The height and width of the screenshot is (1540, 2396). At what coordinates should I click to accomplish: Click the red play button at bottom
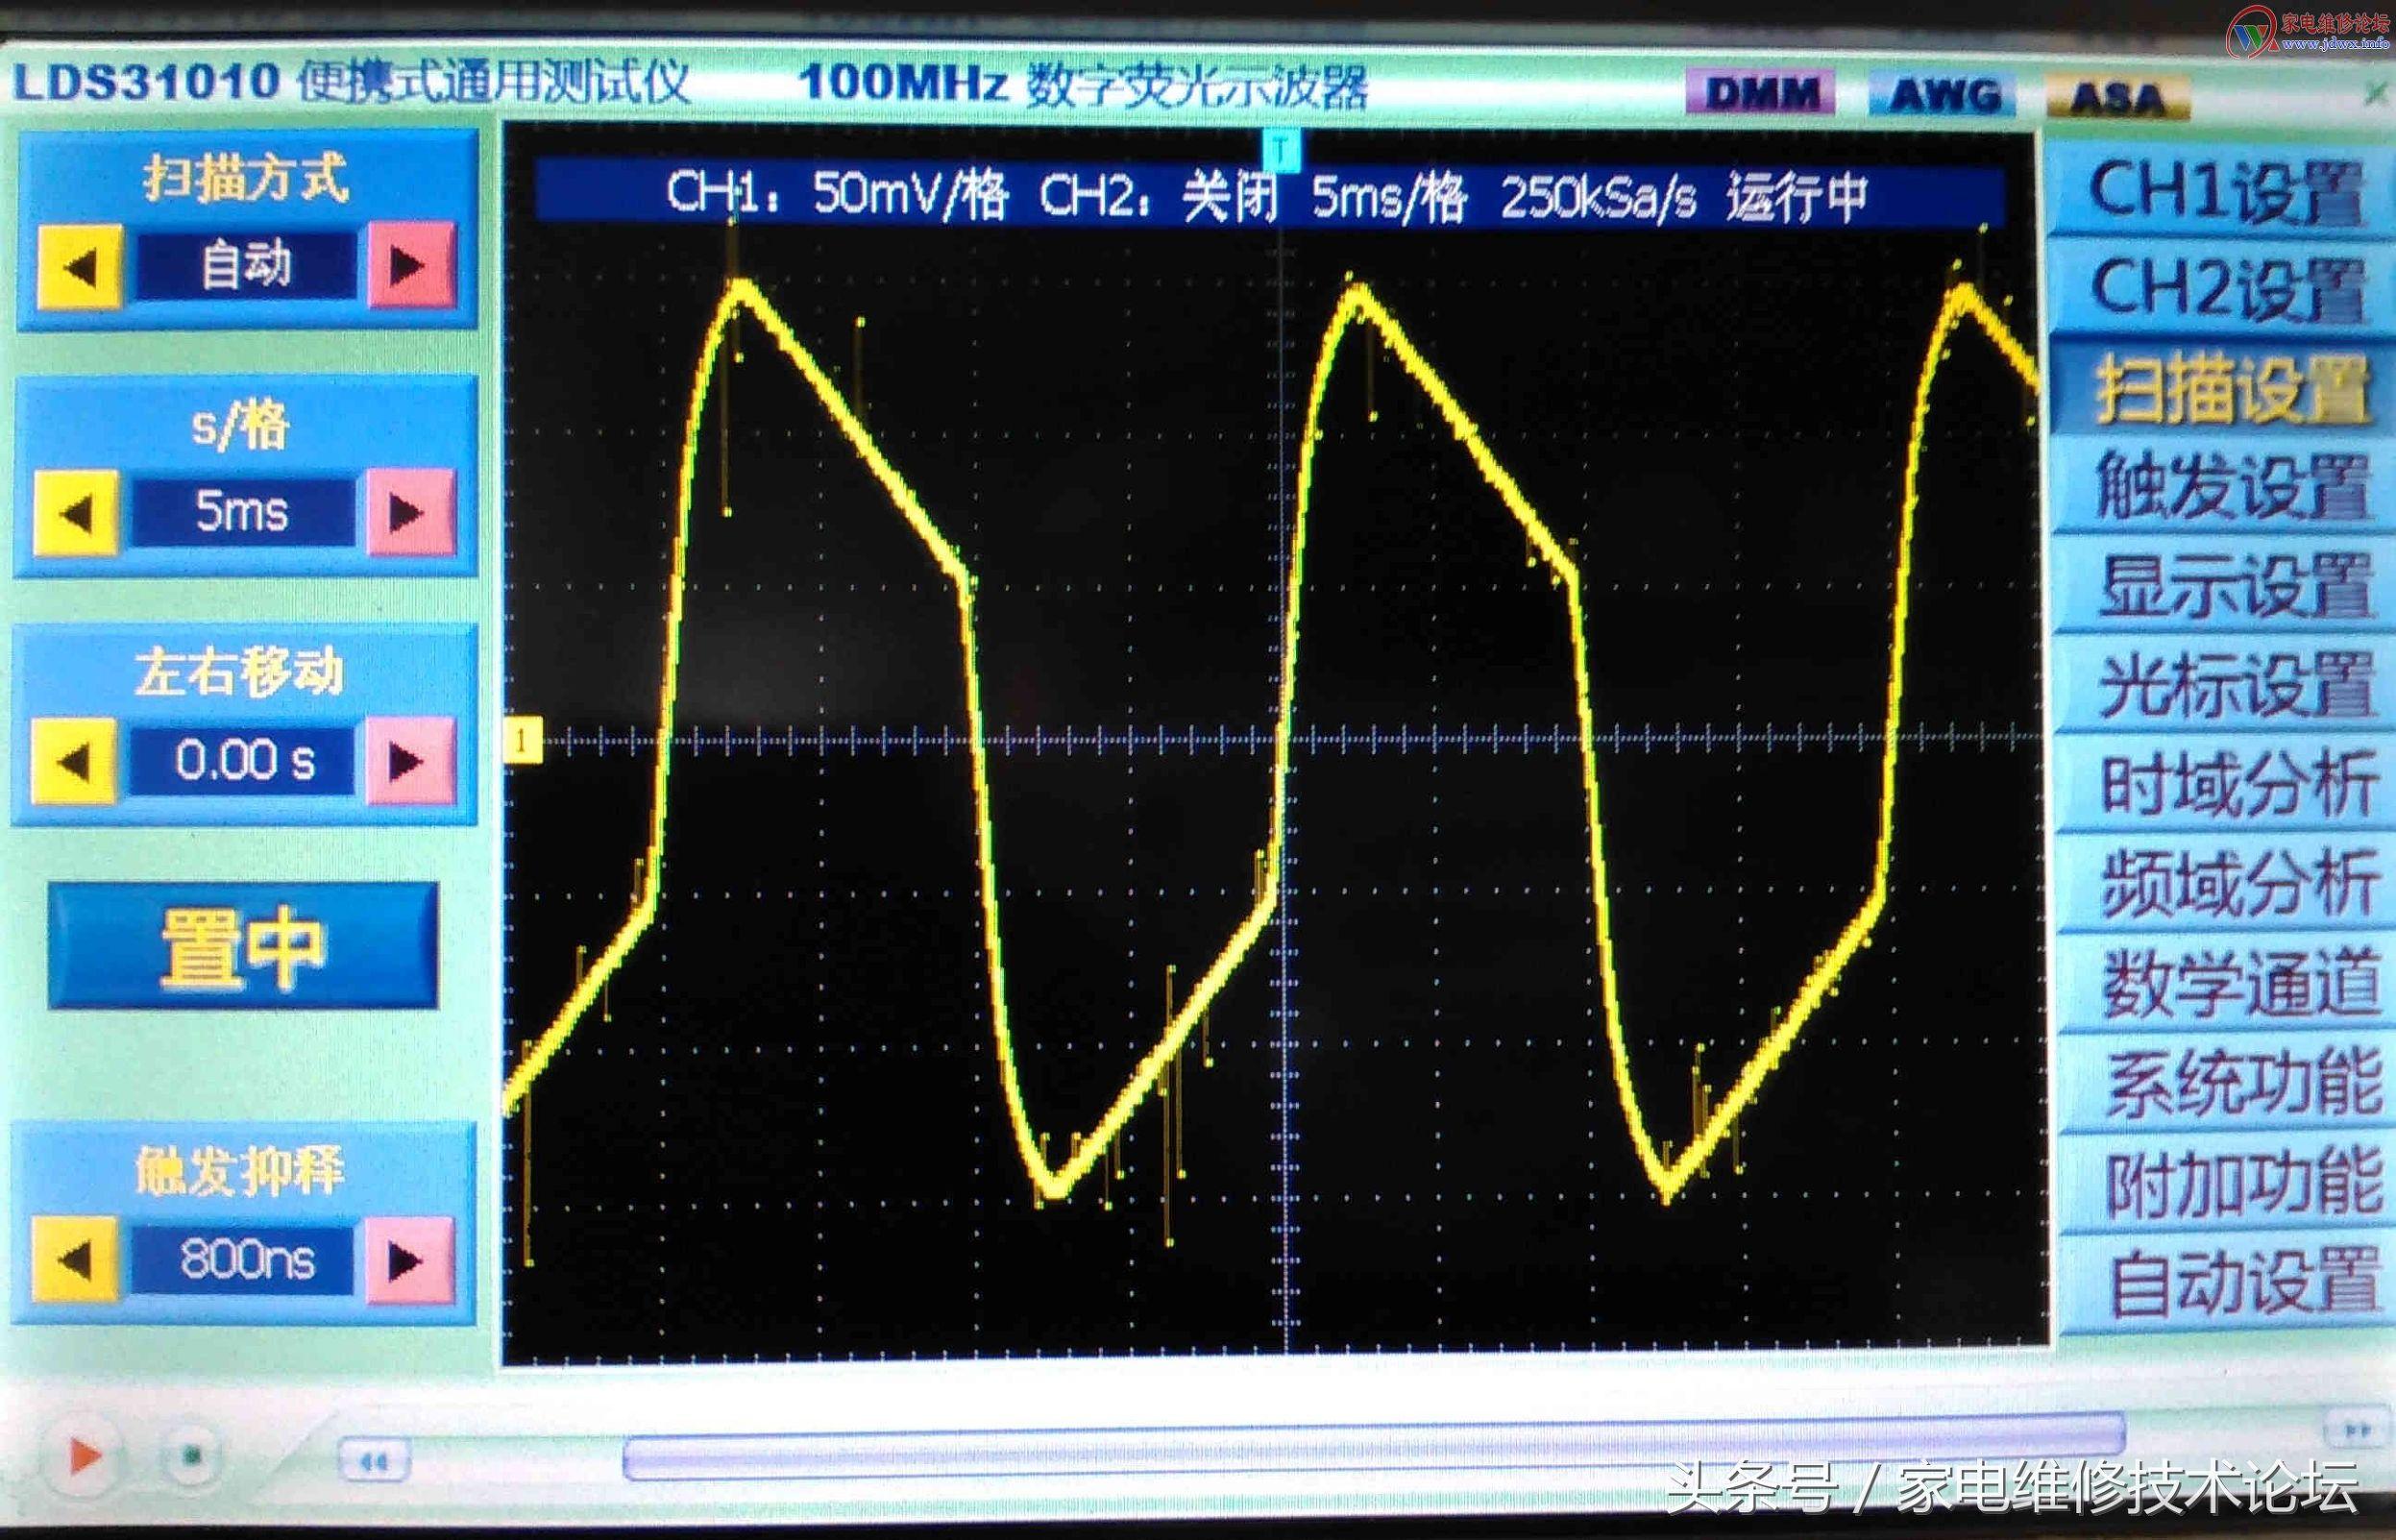tap(84, 1455)
